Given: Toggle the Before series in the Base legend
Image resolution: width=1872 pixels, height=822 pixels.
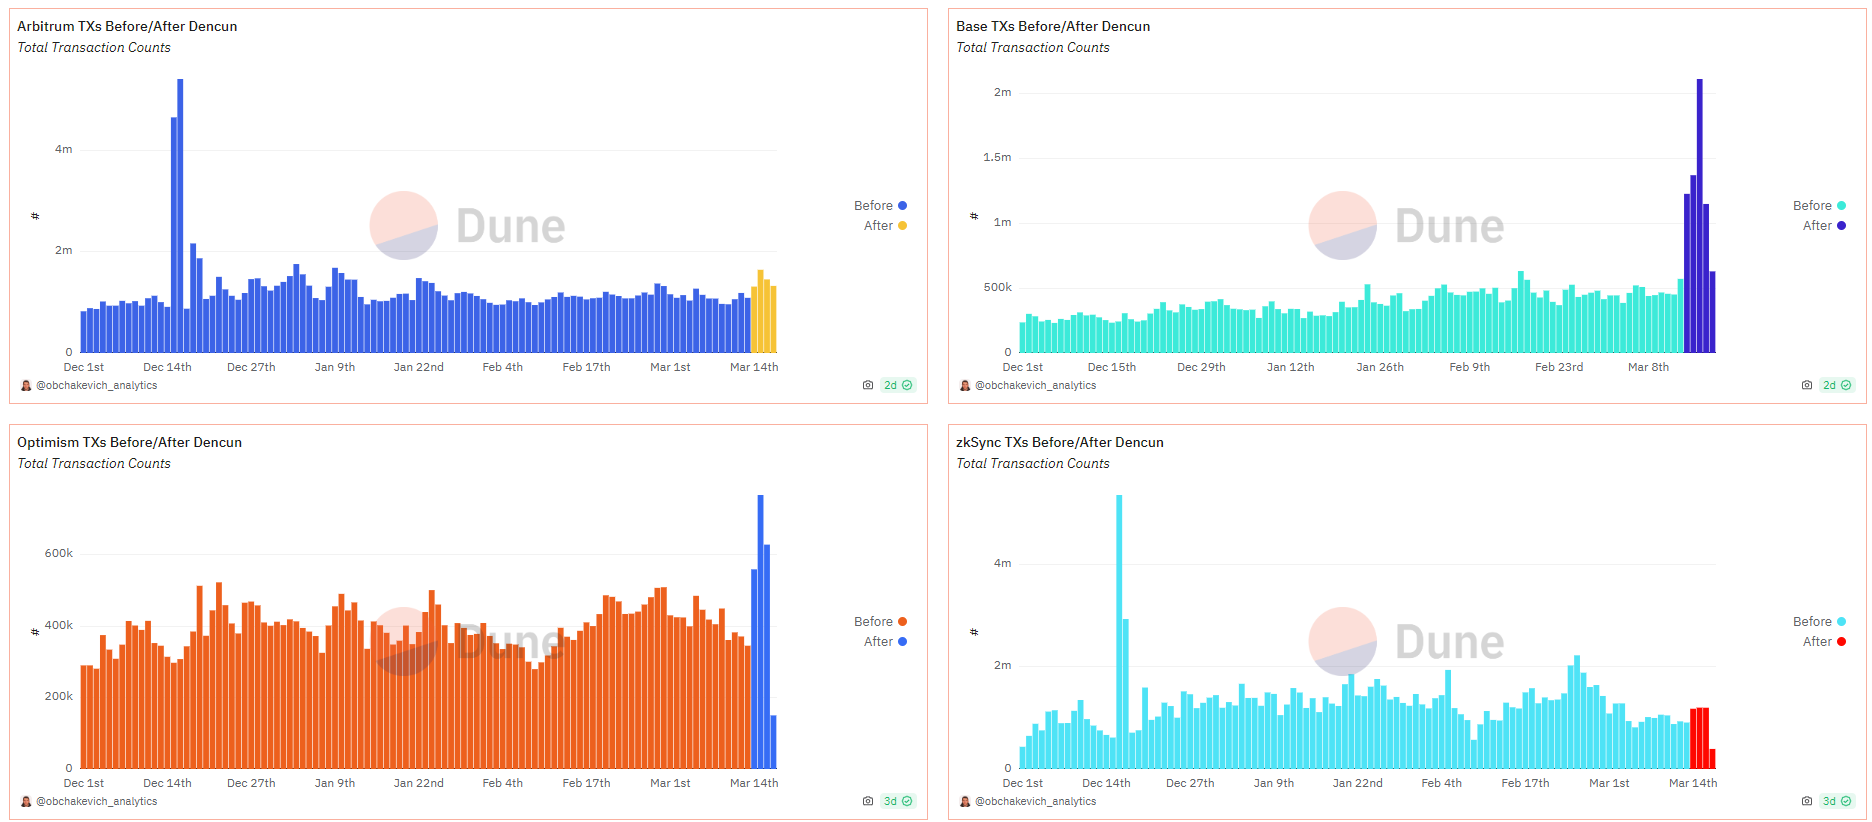Looking at the screenshot, I should point(1812,206).
